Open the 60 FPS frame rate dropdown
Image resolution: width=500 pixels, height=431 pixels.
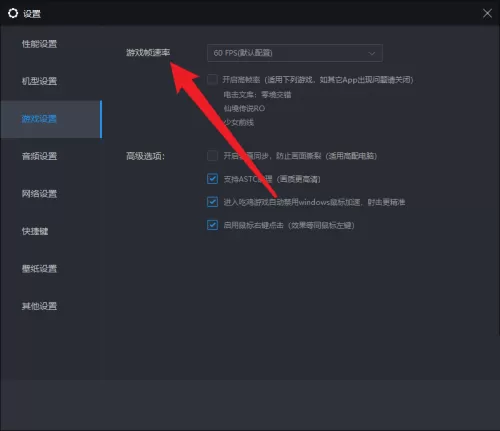[295, 53]
